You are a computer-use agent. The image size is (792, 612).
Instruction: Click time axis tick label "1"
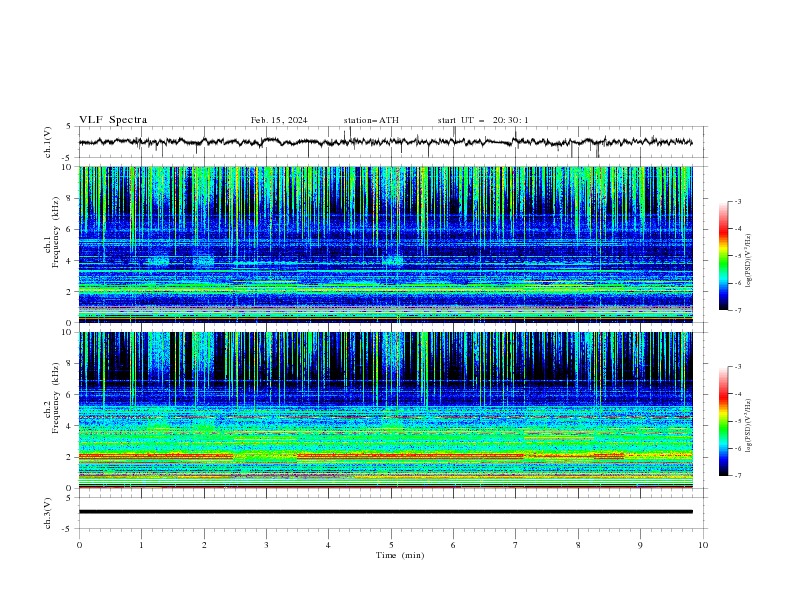pos(142,545)
